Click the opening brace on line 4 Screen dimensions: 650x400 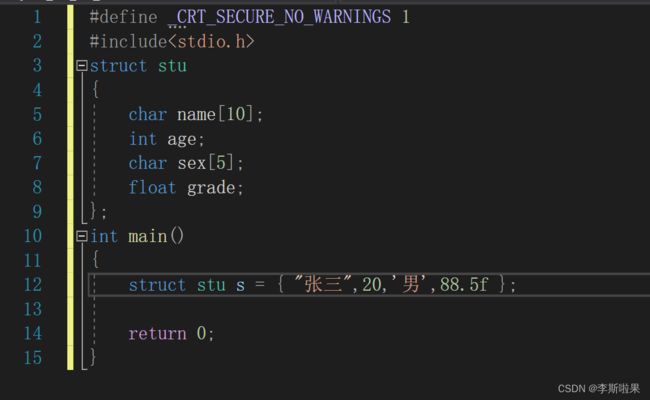95,90
